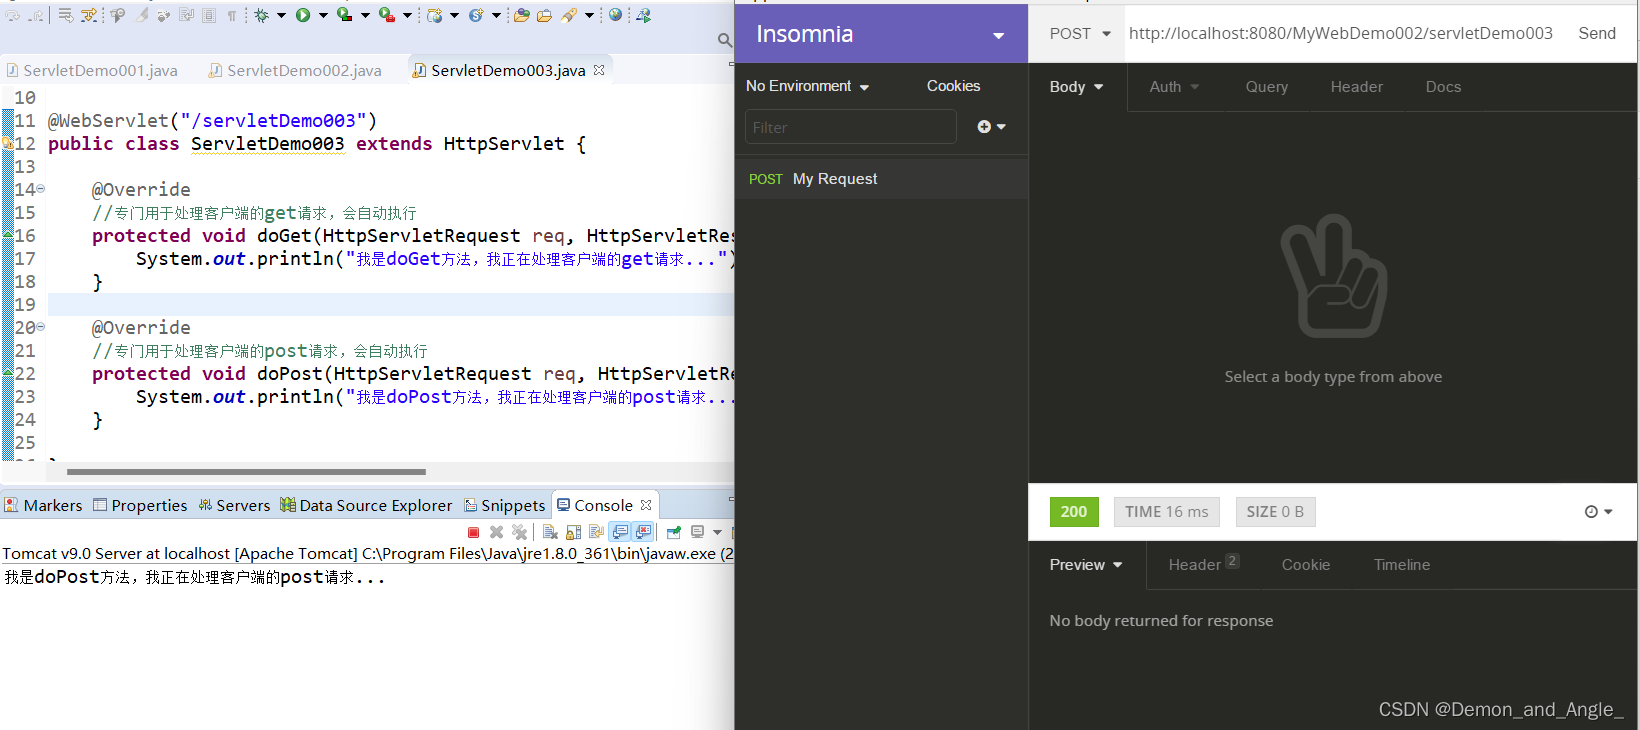This screenshot has height=730, width=1640.
Task: Open the Insomnia app dropdown arrow
Action: coord(998,35)
